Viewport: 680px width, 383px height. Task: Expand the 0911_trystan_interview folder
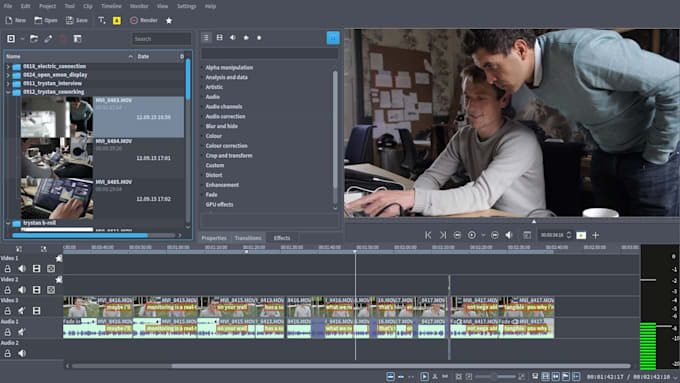(x=8, y=84)
